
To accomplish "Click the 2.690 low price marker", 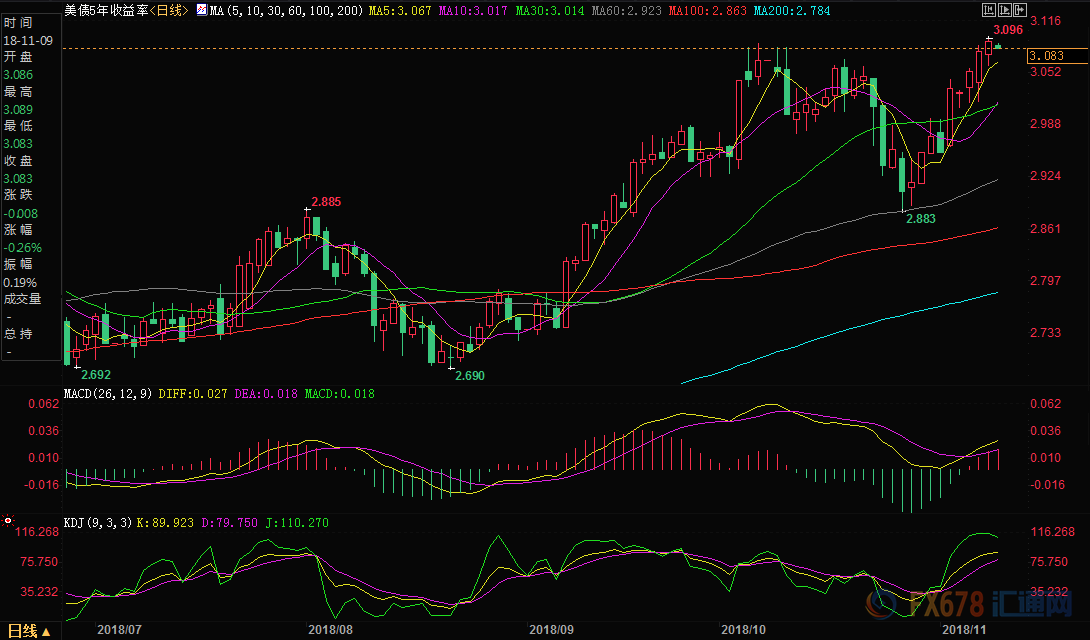I will tap(469, 375).
